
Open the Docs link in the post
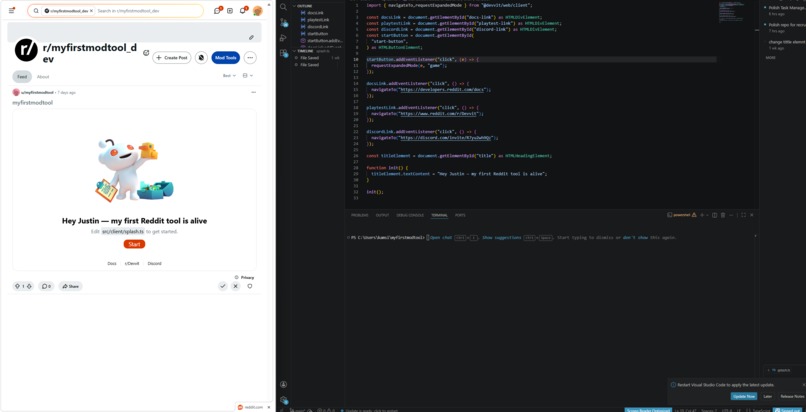(x=112, y=264)
